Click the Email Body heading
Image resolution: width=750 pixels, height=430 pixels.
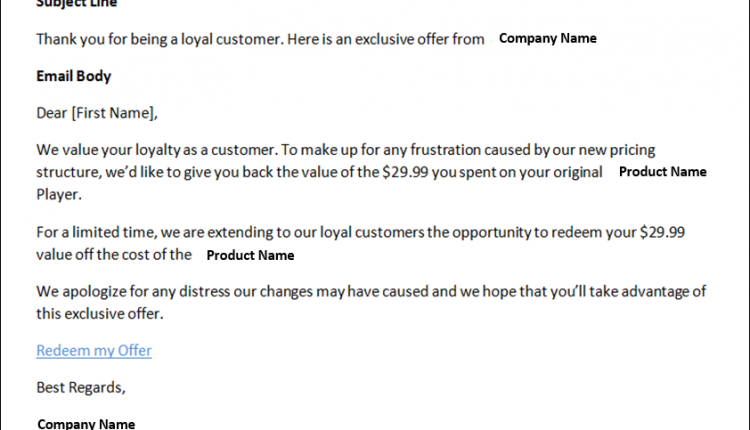coord(74,76)
